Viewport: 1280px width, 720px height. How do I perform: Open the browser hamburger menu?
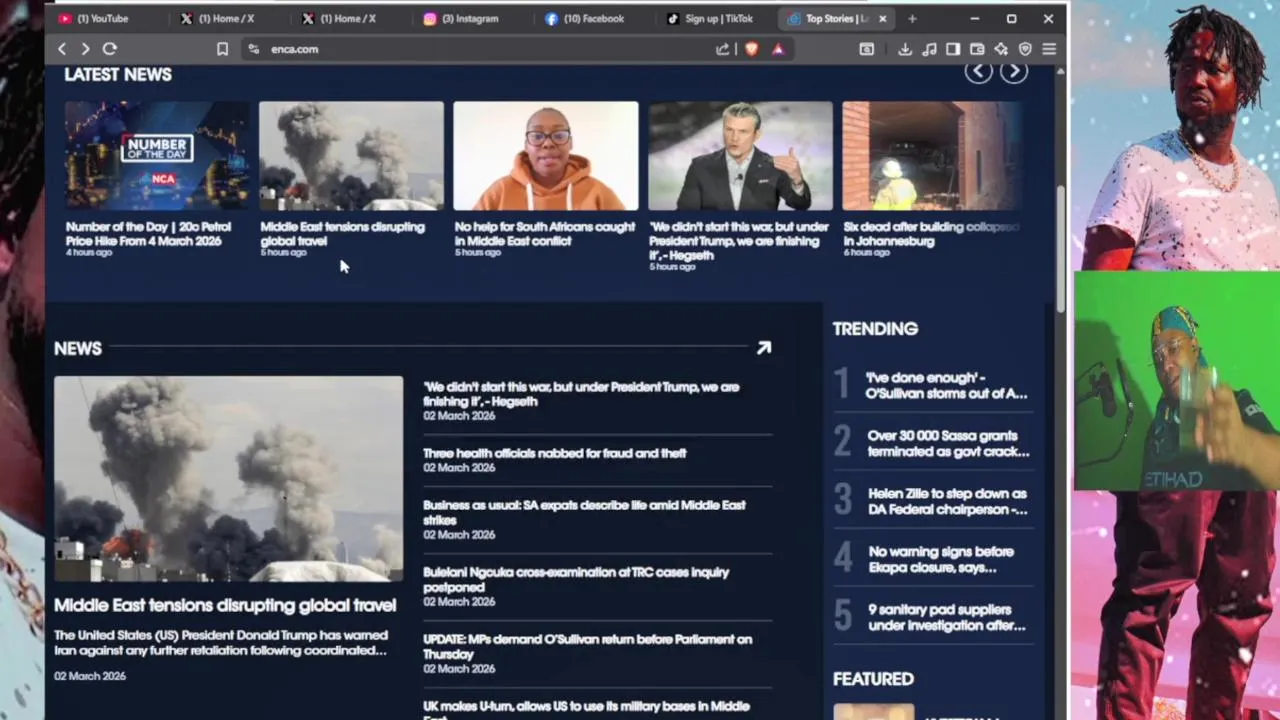[x=1049, y=49]
